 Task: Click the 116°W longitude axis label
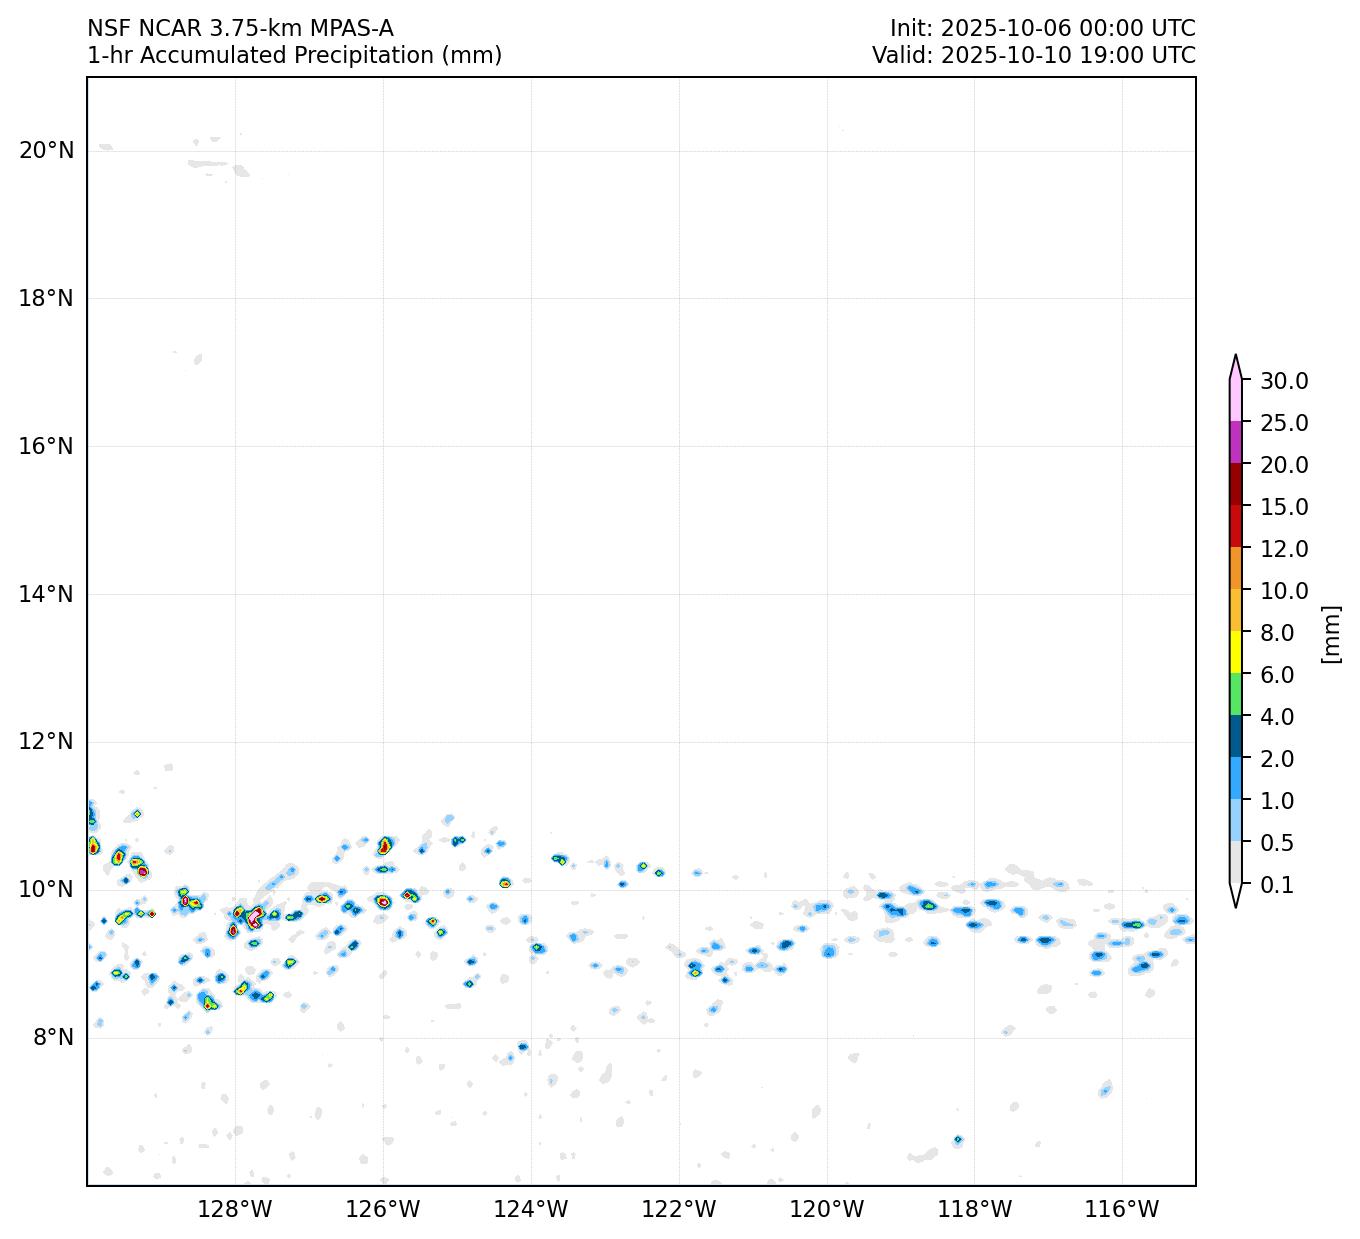click(1122, 1210)
